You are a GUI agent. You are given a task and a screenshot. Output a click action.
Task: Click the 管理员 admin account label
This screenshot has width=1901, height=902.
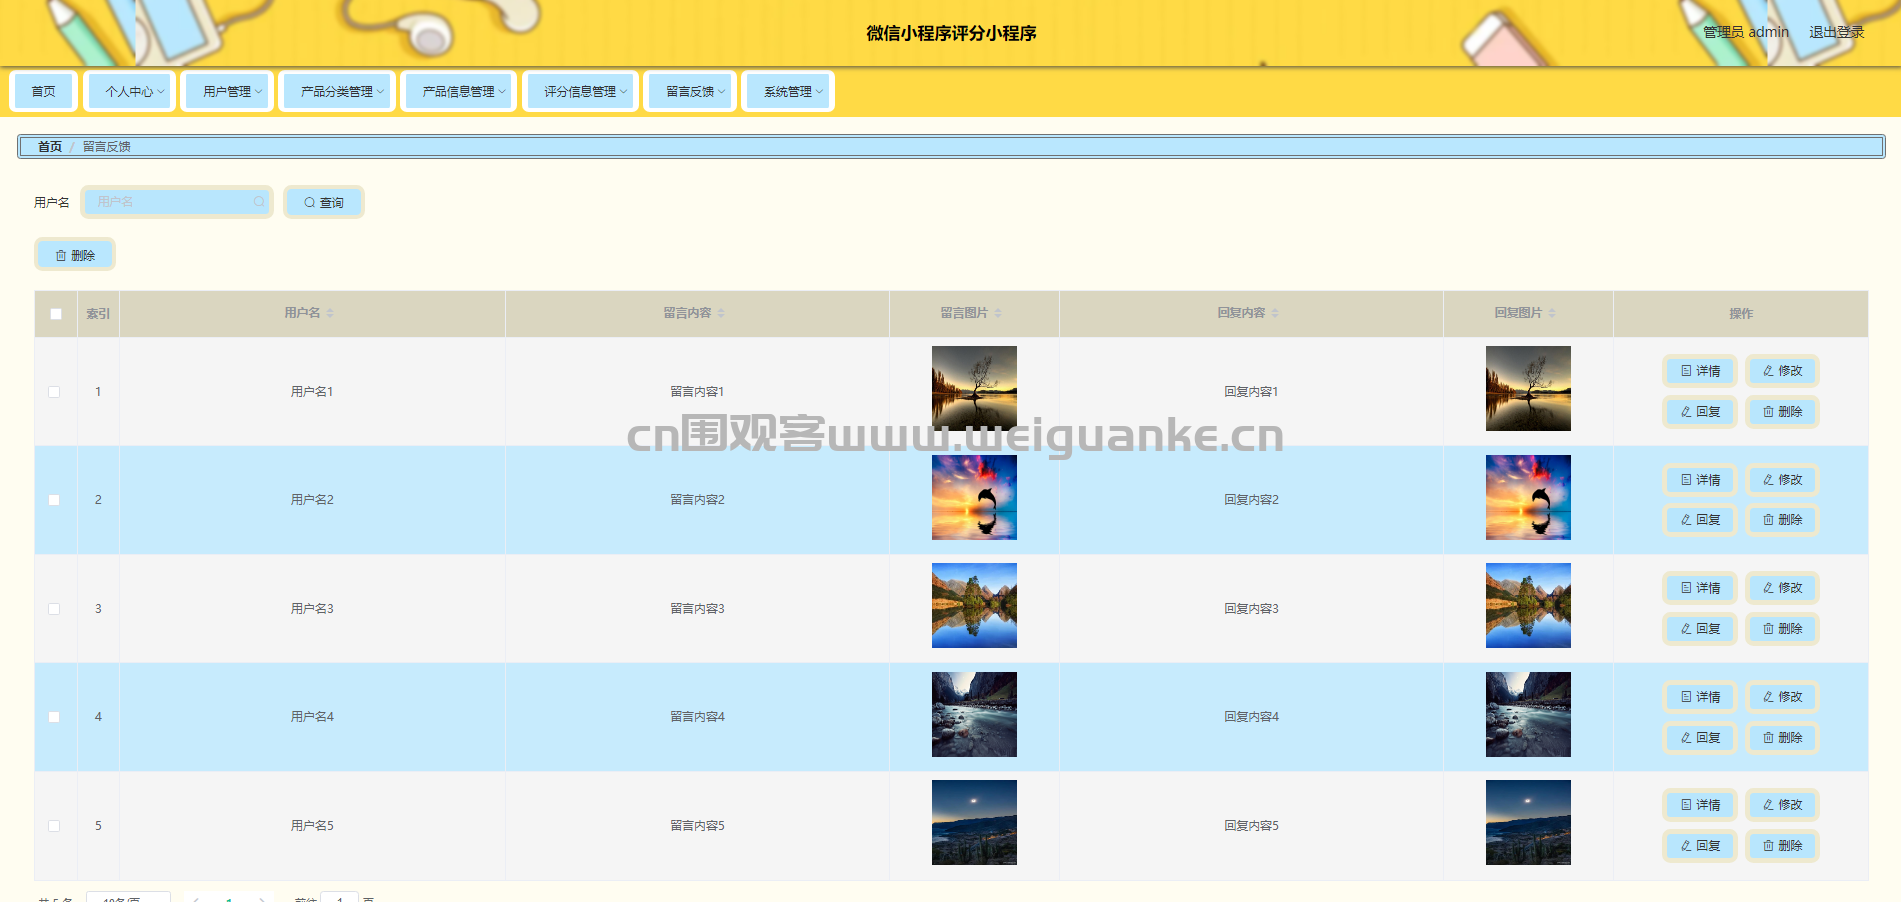click(1746, 32)
